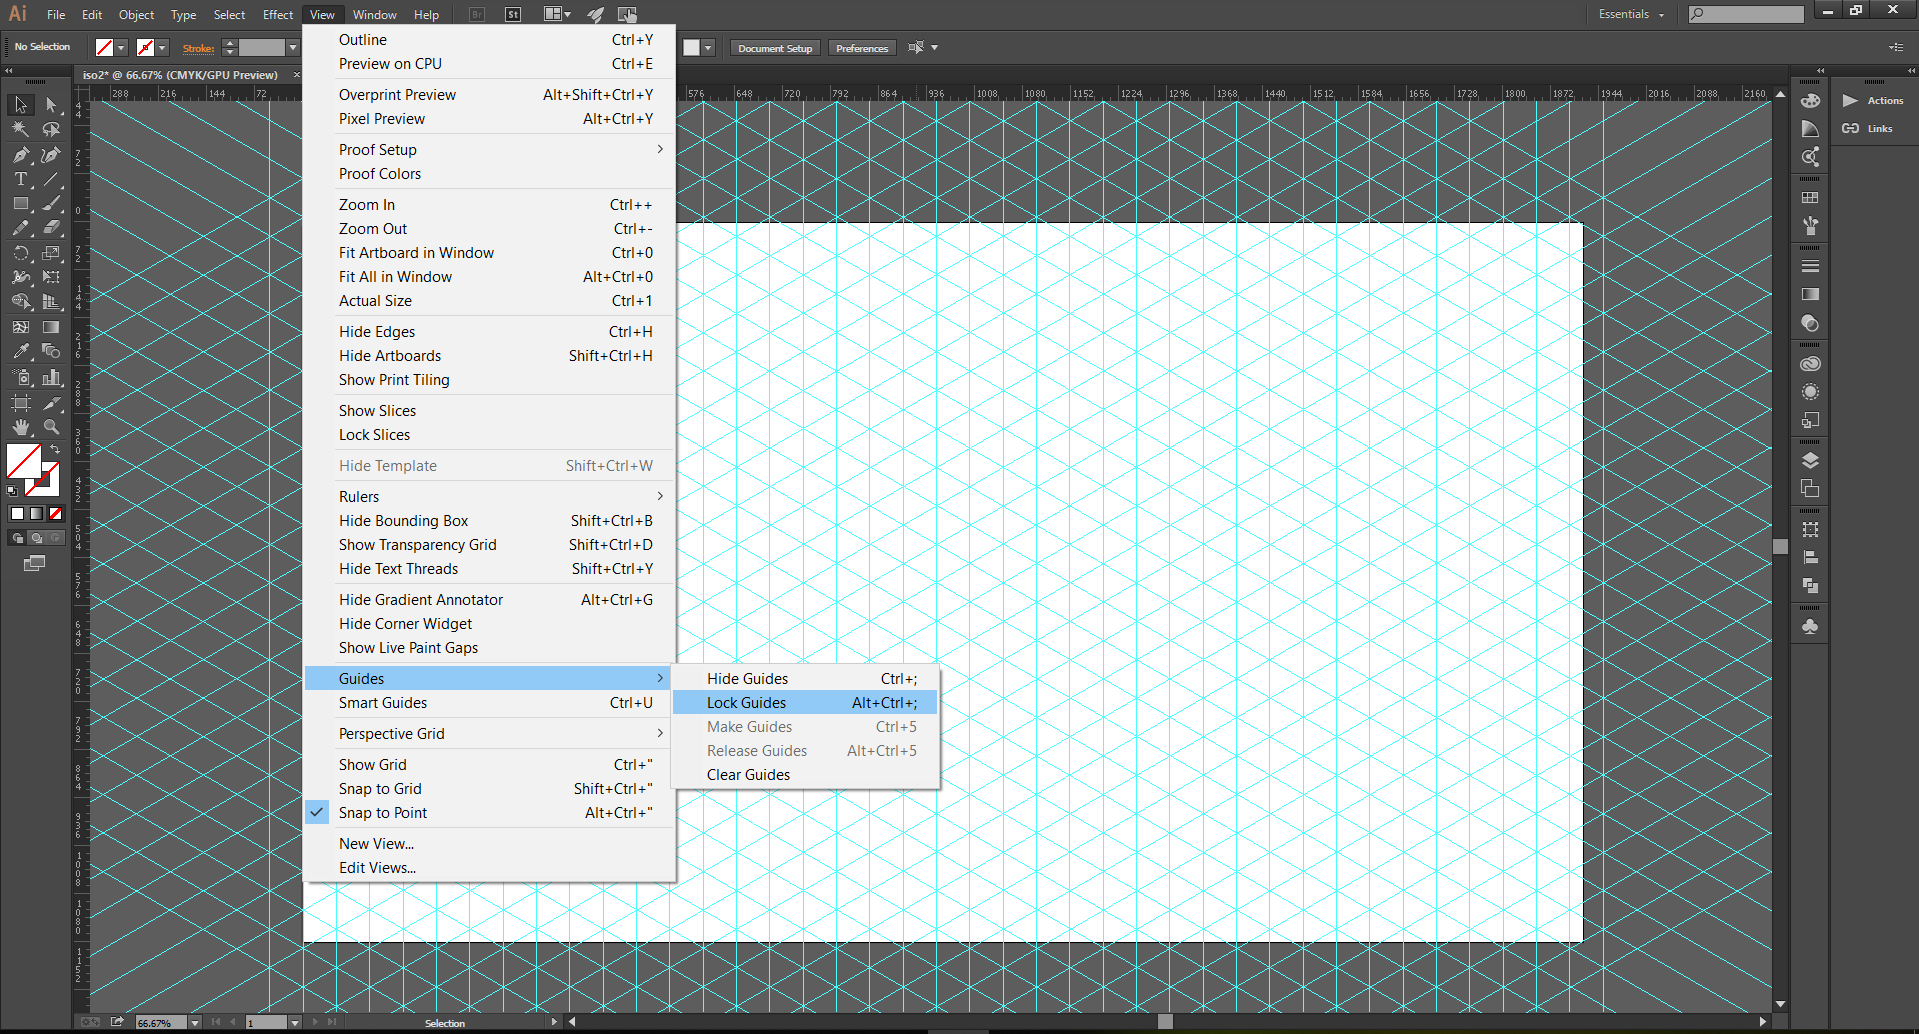Open the Swatches panel icon
The image size is (1919, 1034).
1810,198
